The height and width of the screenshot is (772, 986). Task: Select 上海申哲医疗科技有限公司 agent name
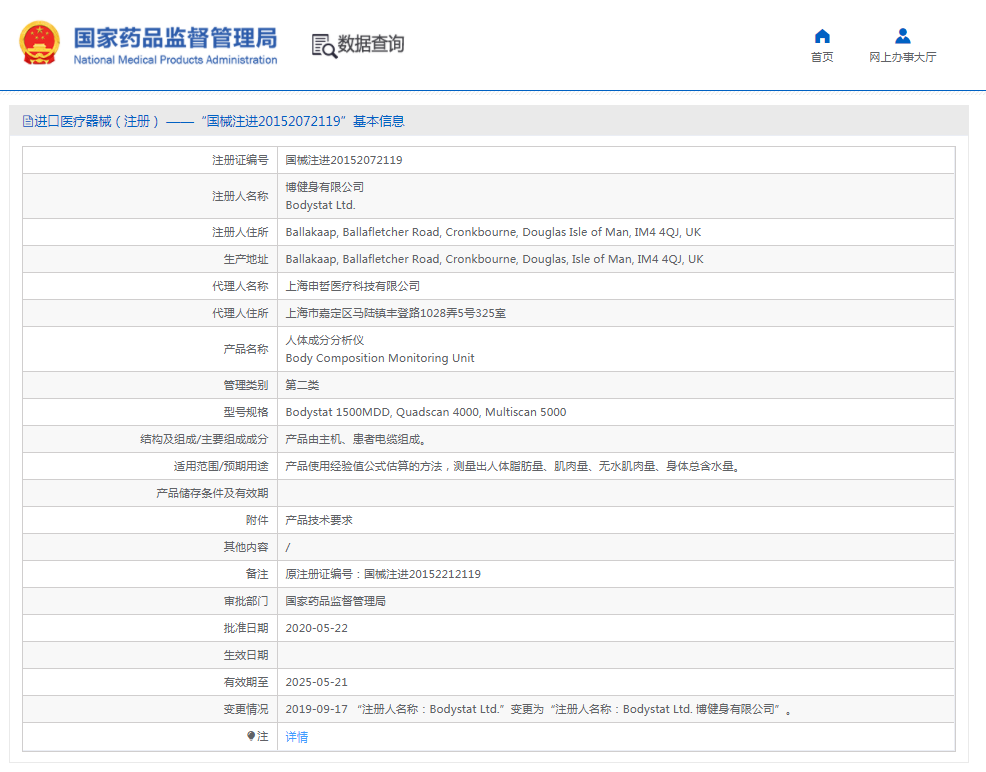(x=353, y=286)
